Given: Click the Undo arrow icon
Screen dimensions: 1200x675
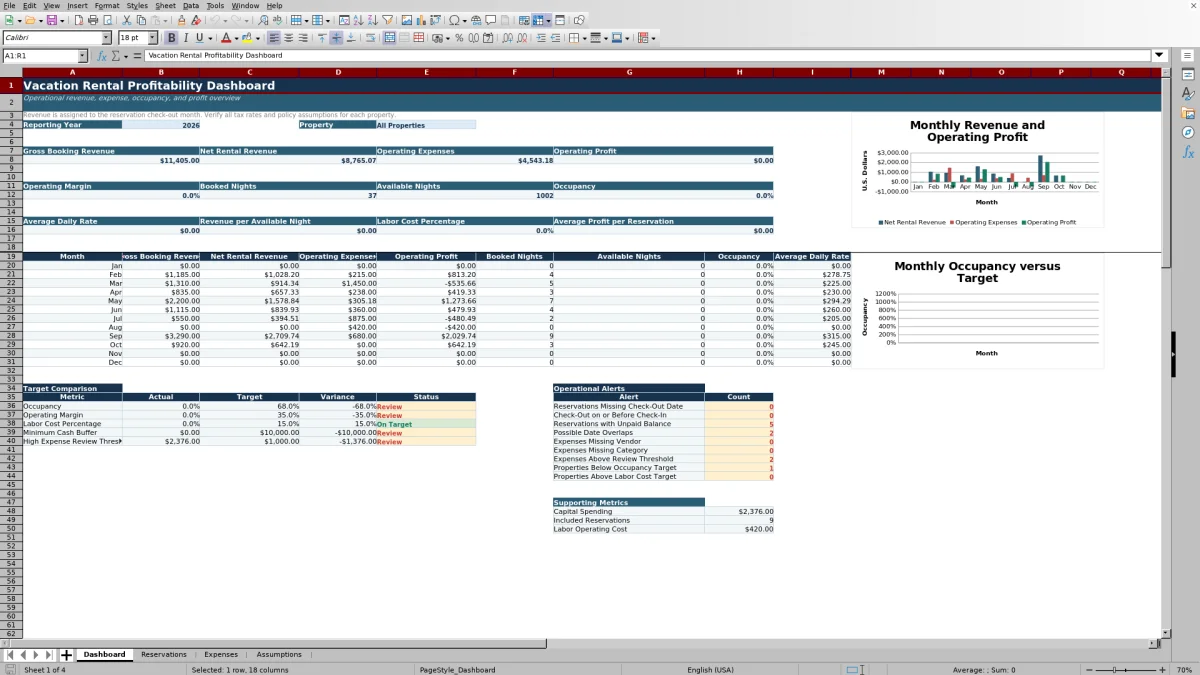Looking at the screenshot, I should pos(215,20).
